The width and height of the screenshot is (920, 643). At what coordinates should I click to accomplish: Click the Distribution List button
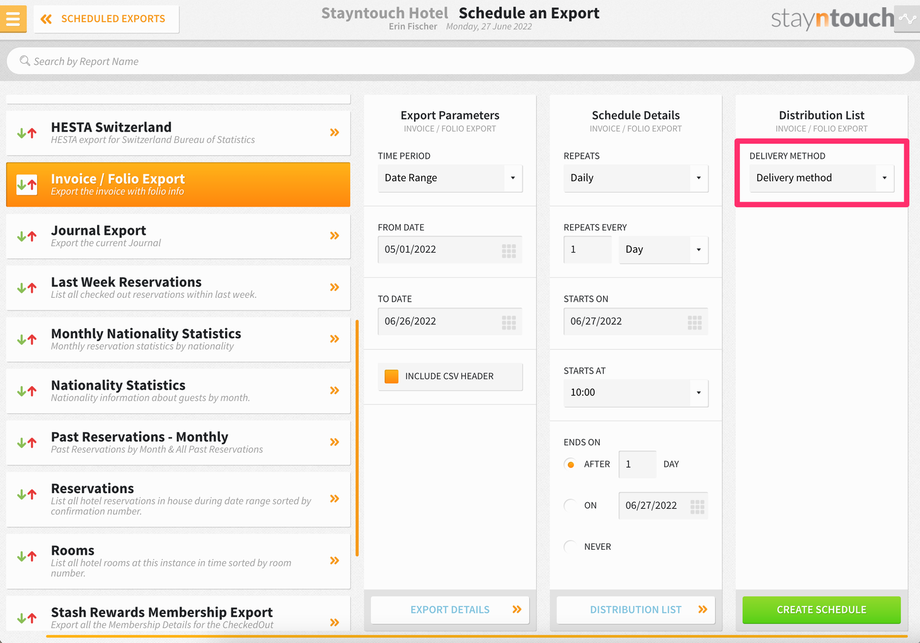[x=635, y=610]
